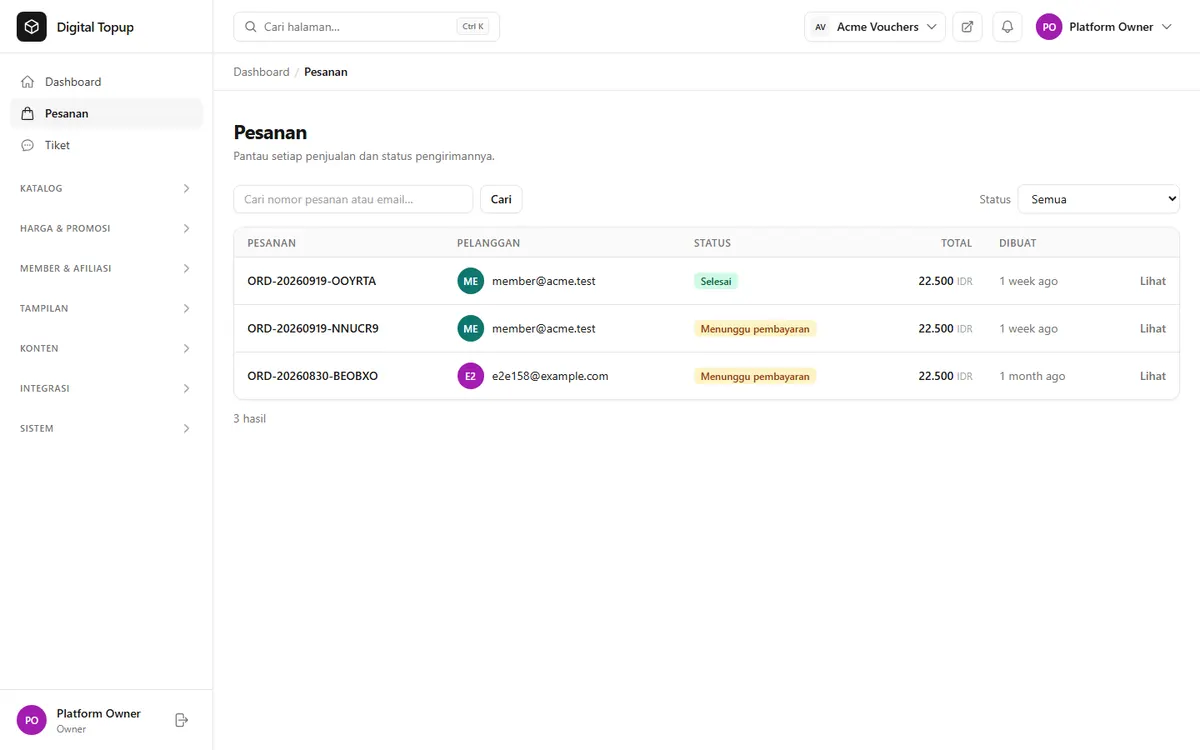Viewport: 1200px width, 750px height.
Task: Open order ORD-20260919-NNUCR9
Action: coord(313,329)
